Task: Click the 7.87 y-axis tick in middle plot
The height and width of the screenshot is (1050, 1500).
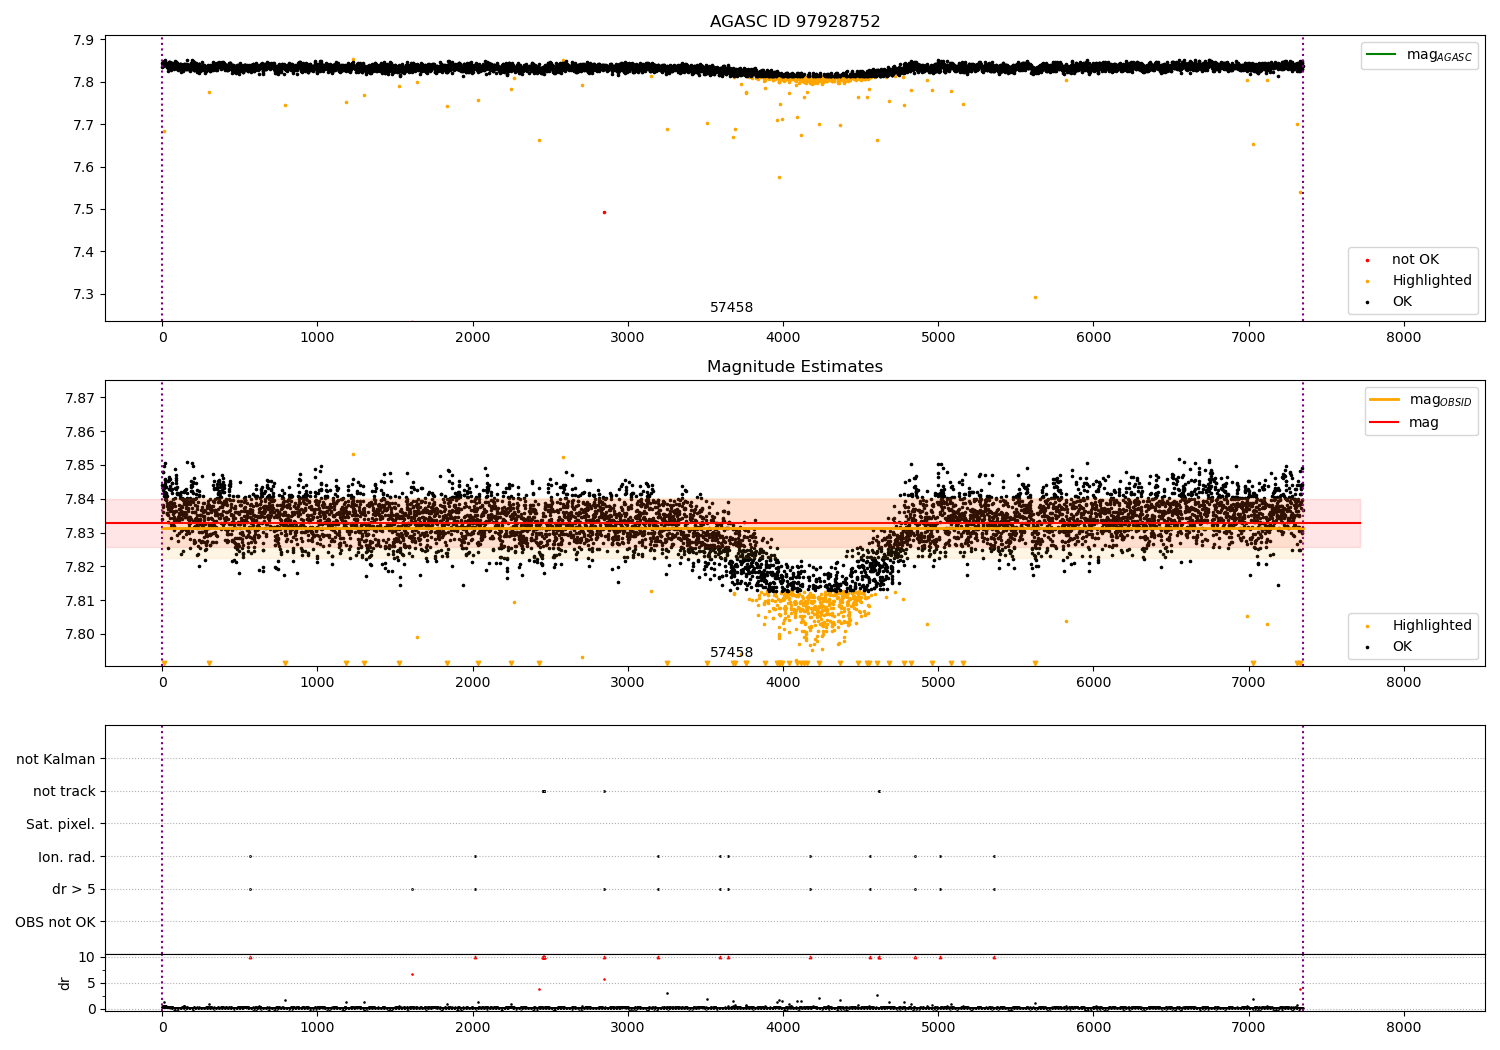Action: [80, 398]
